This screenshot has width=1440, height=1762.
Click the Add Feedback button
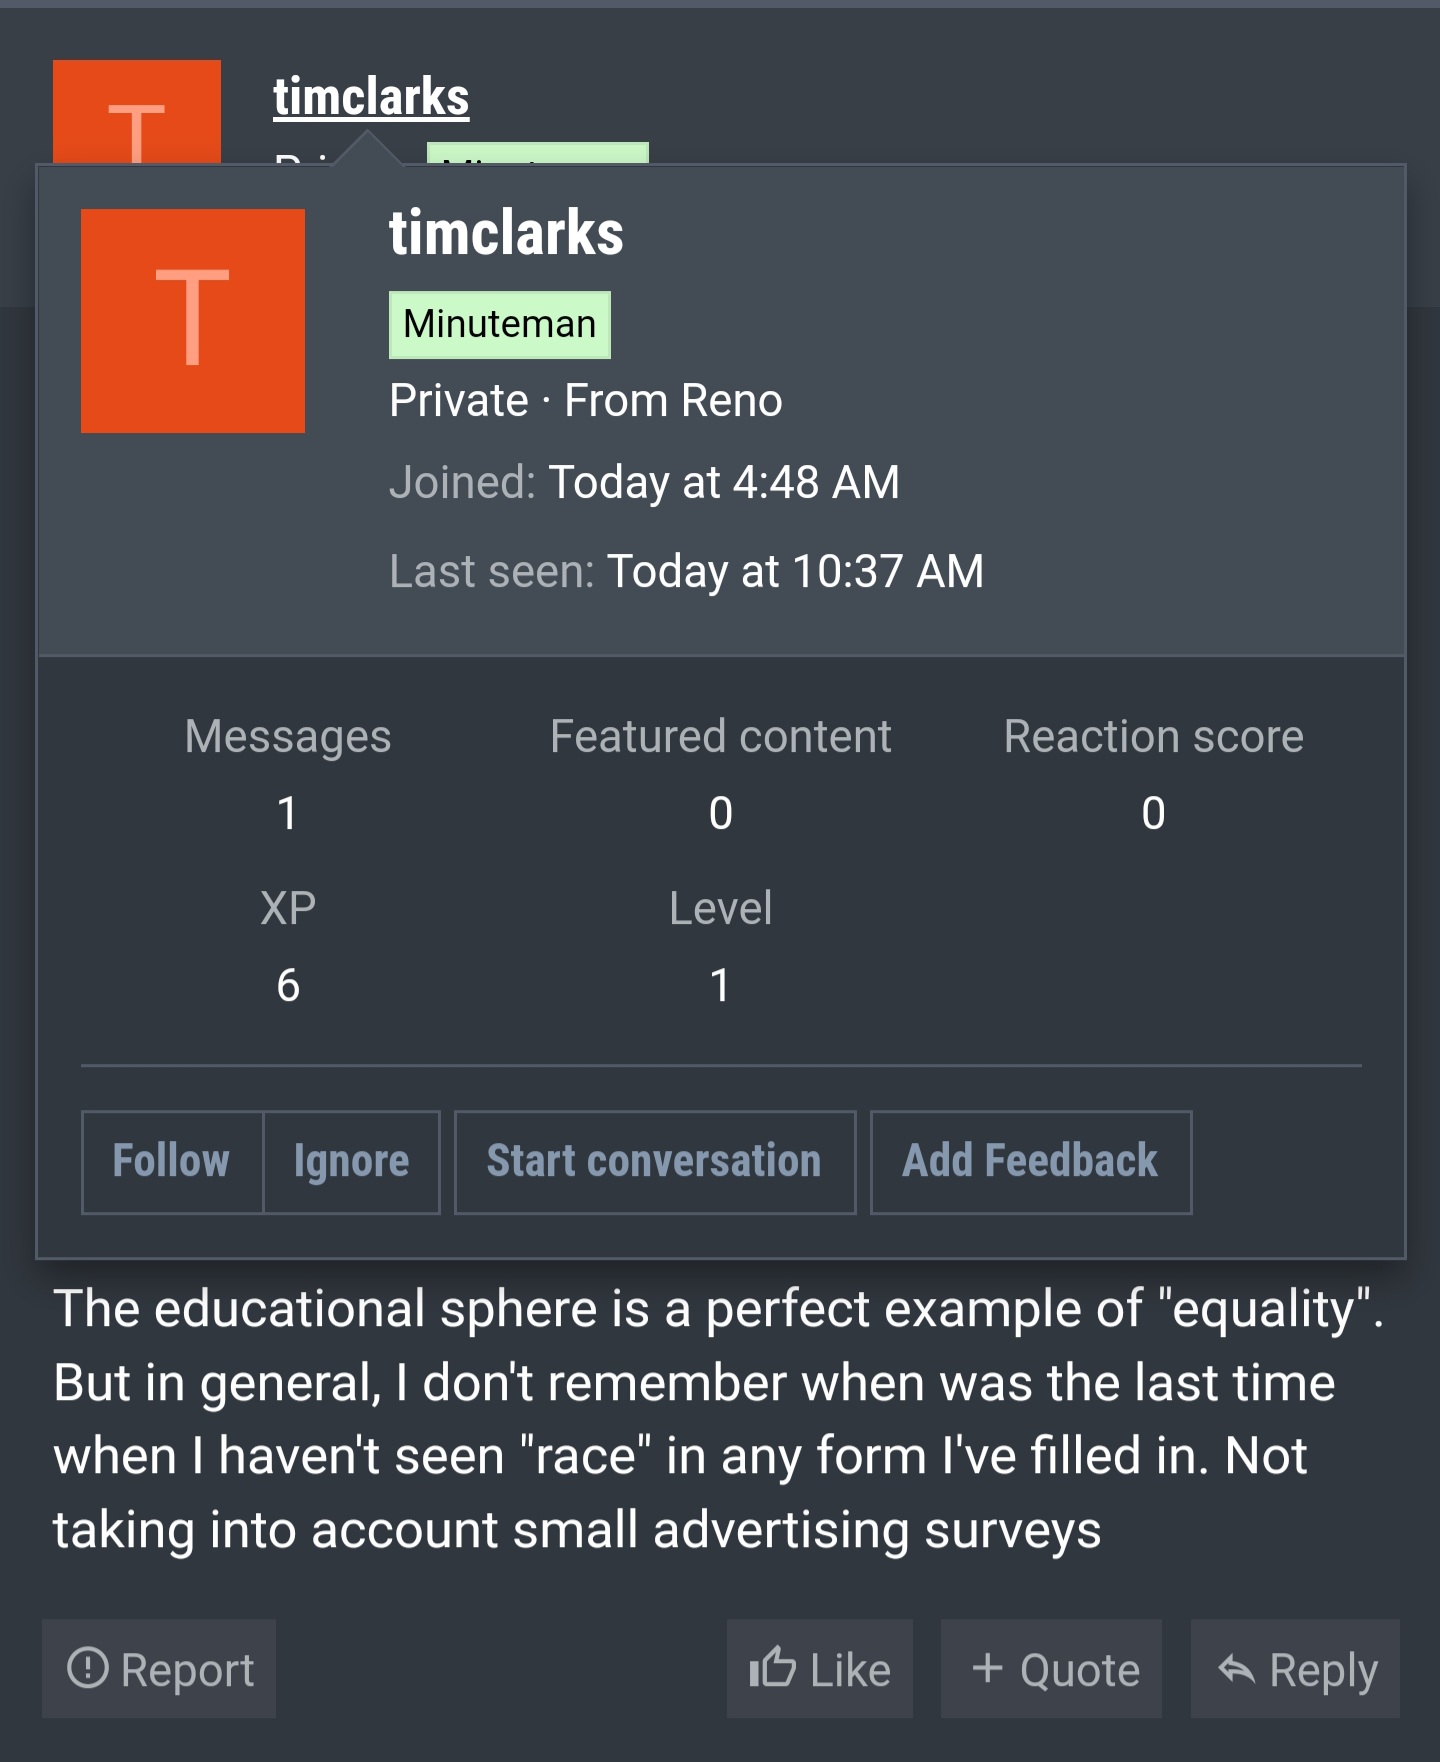(1031, 1162)
